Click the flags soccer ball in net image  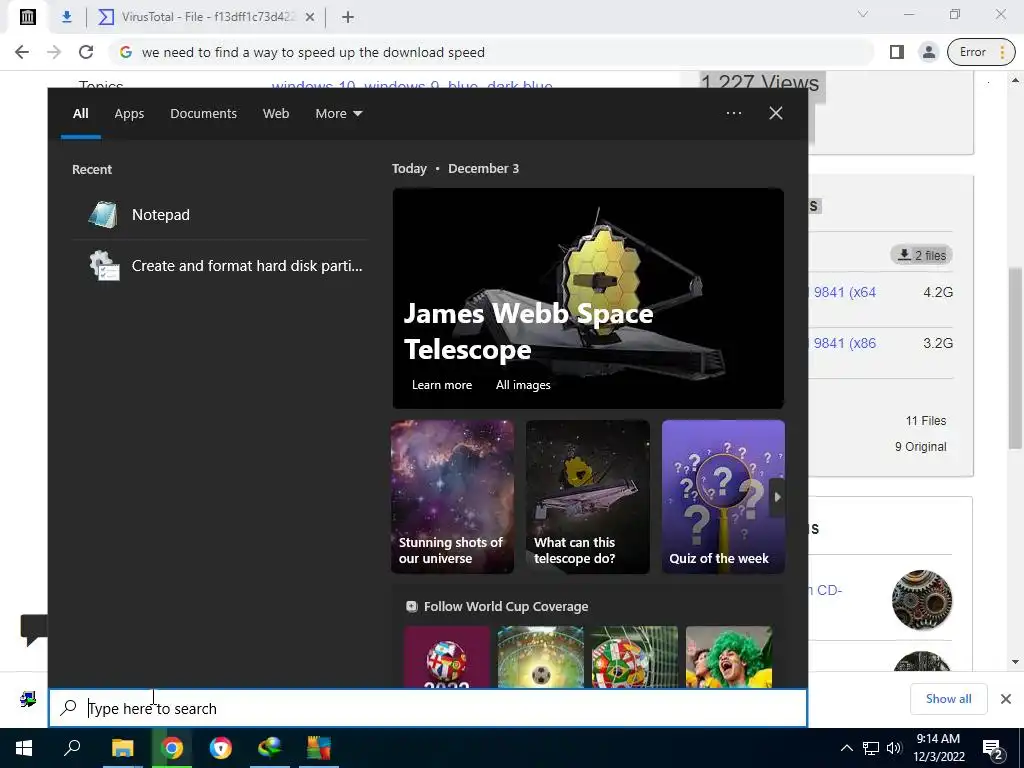(633, 657)
